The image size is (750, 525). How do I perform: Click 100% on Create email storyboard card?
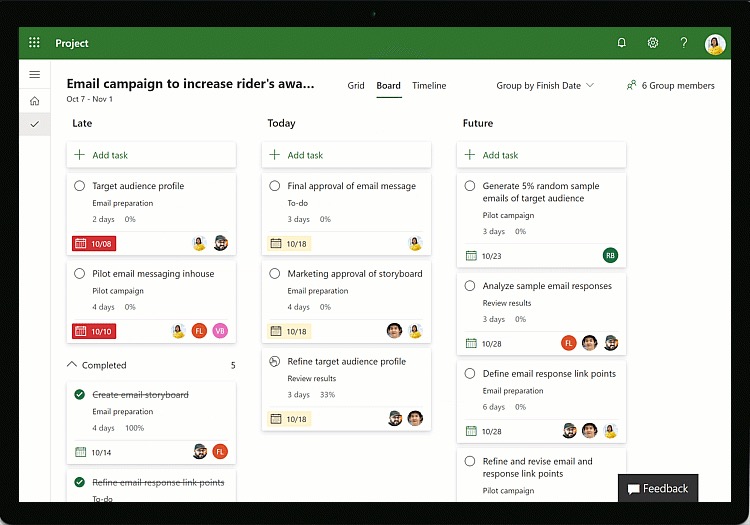134,428
